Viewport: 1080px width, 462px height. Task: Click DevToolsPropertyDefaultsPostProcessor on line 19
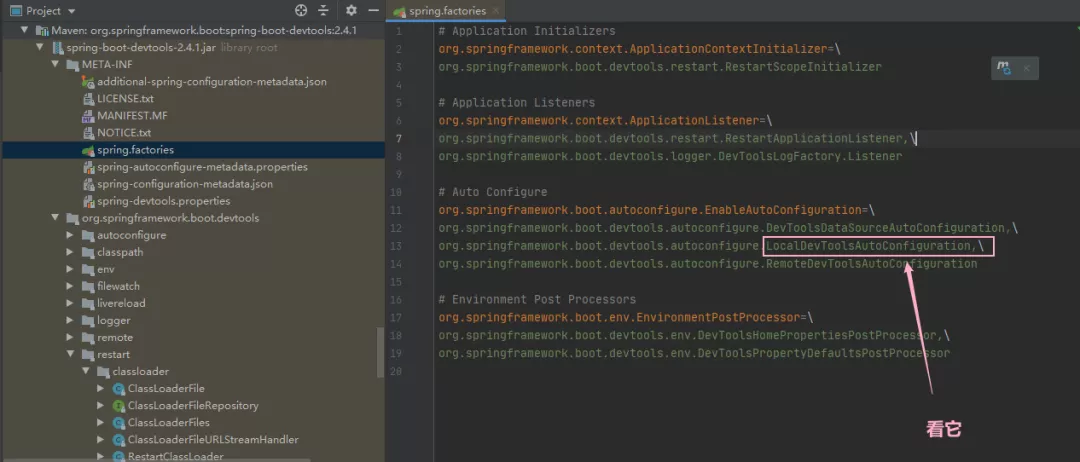coord(824,353)
